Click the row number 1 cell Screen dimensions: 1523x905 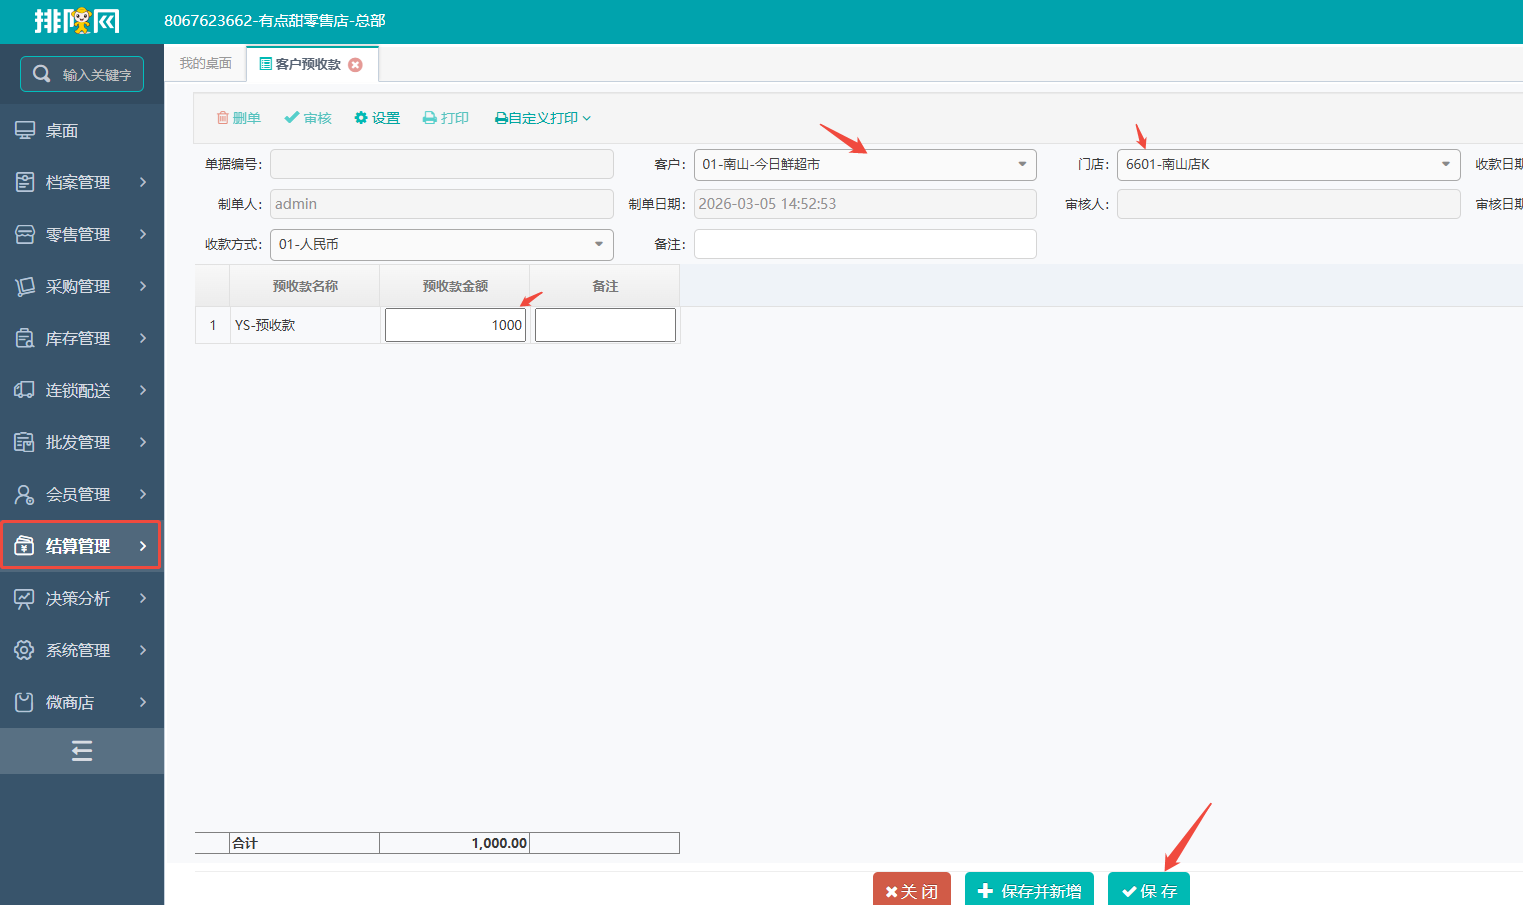(213, 325)
